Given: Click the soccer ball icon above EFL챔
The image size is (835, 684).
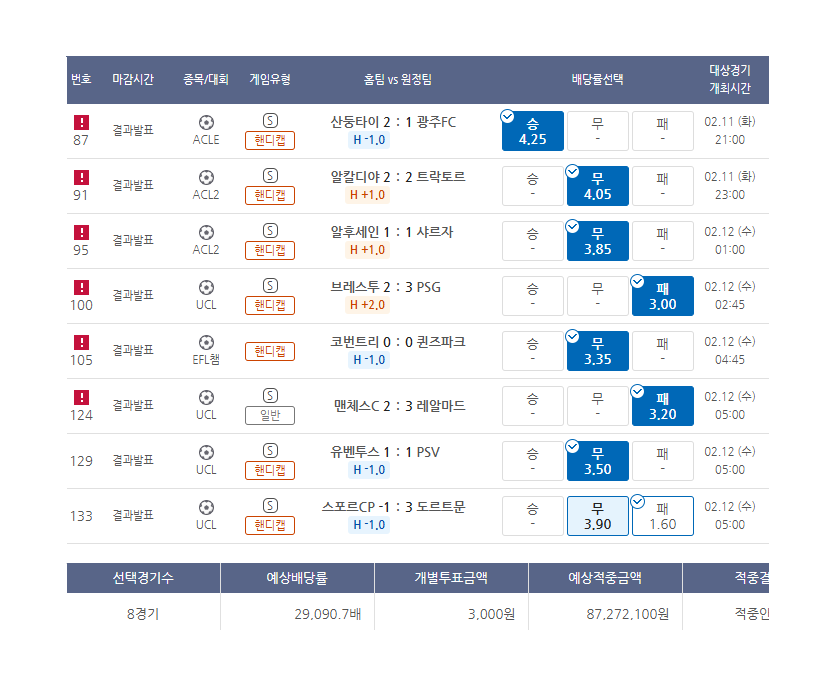Looking at the screenshot, I should click(206, 342).
